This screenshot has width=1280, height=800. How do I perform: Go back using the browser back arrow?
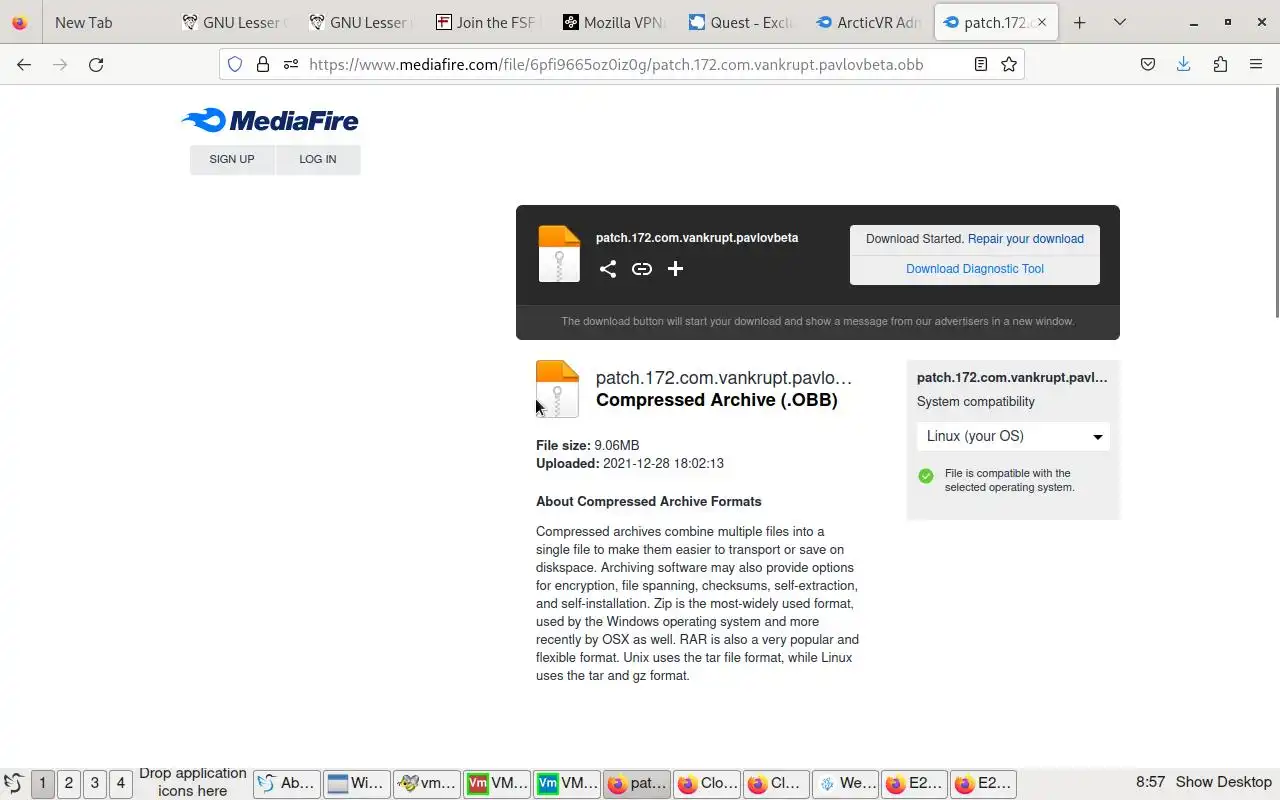[24, 64]
